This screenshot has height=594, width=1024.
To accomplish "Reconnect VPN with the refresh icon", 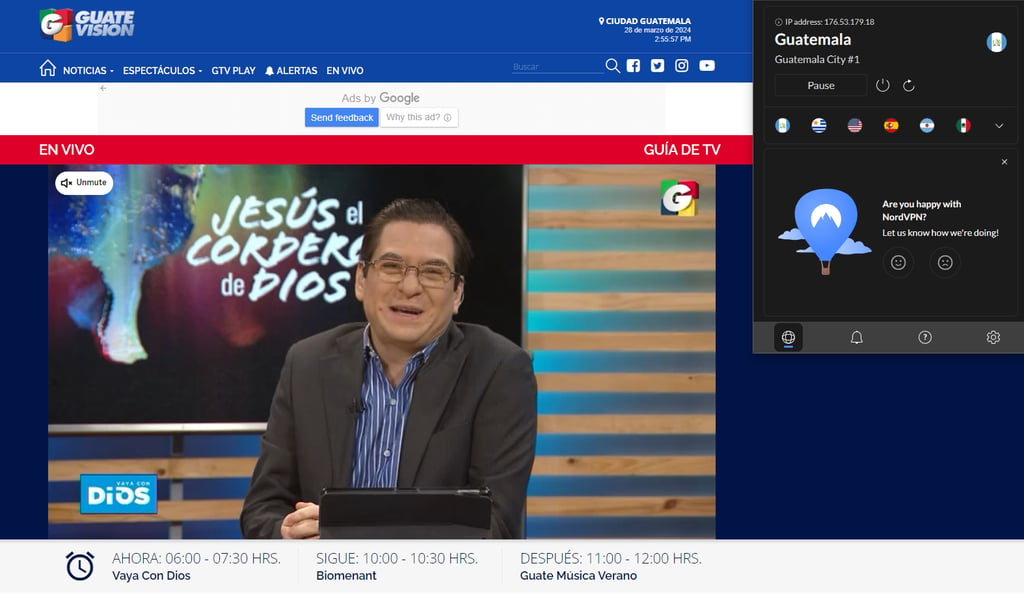I will click(908, 86).
